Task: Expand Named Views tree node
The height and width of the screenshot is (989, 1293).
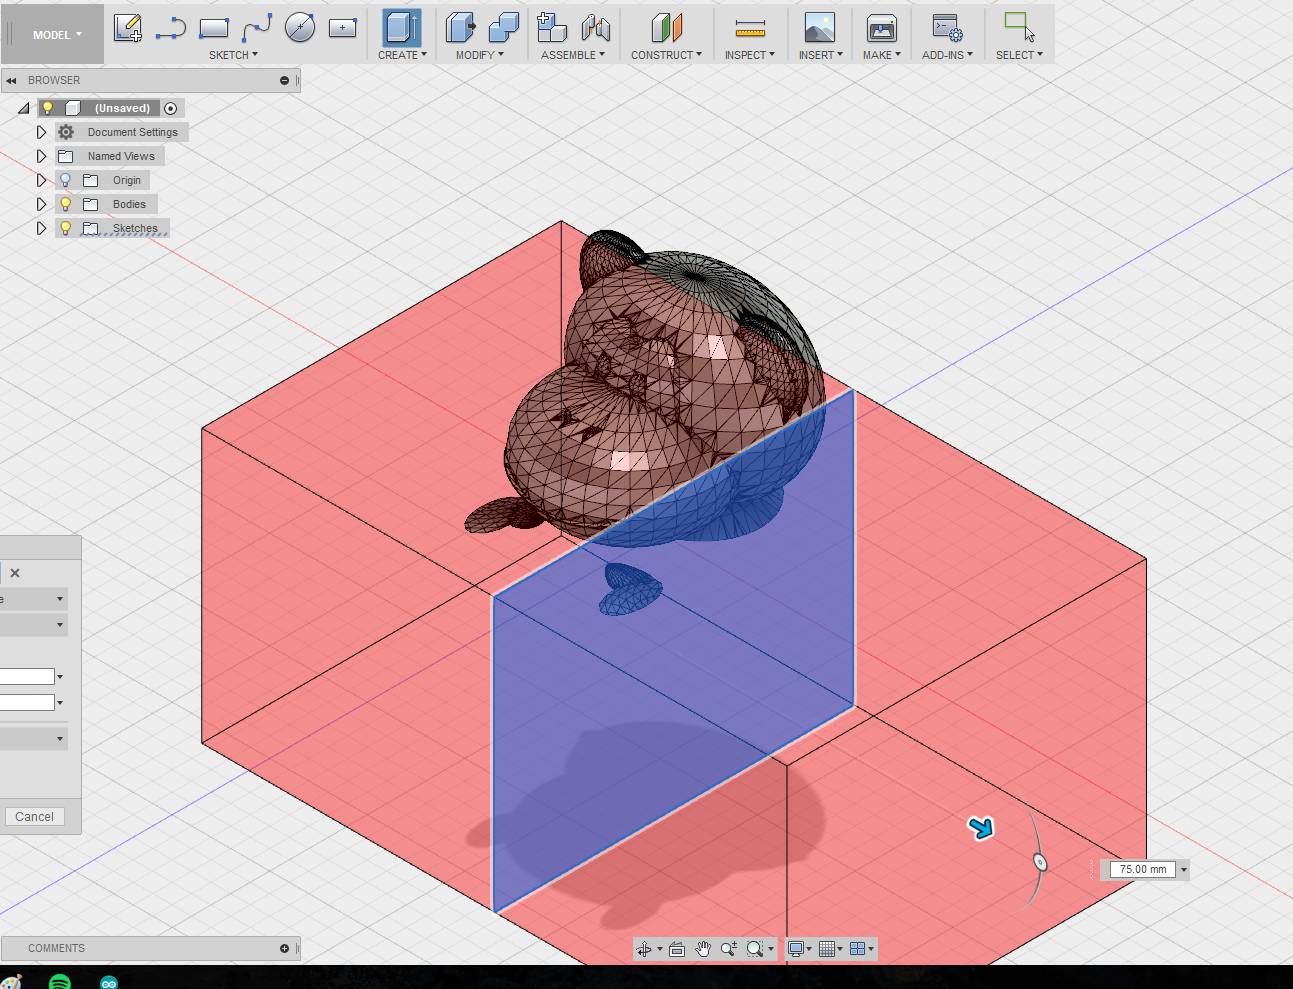Action: (x=41, y=156)
